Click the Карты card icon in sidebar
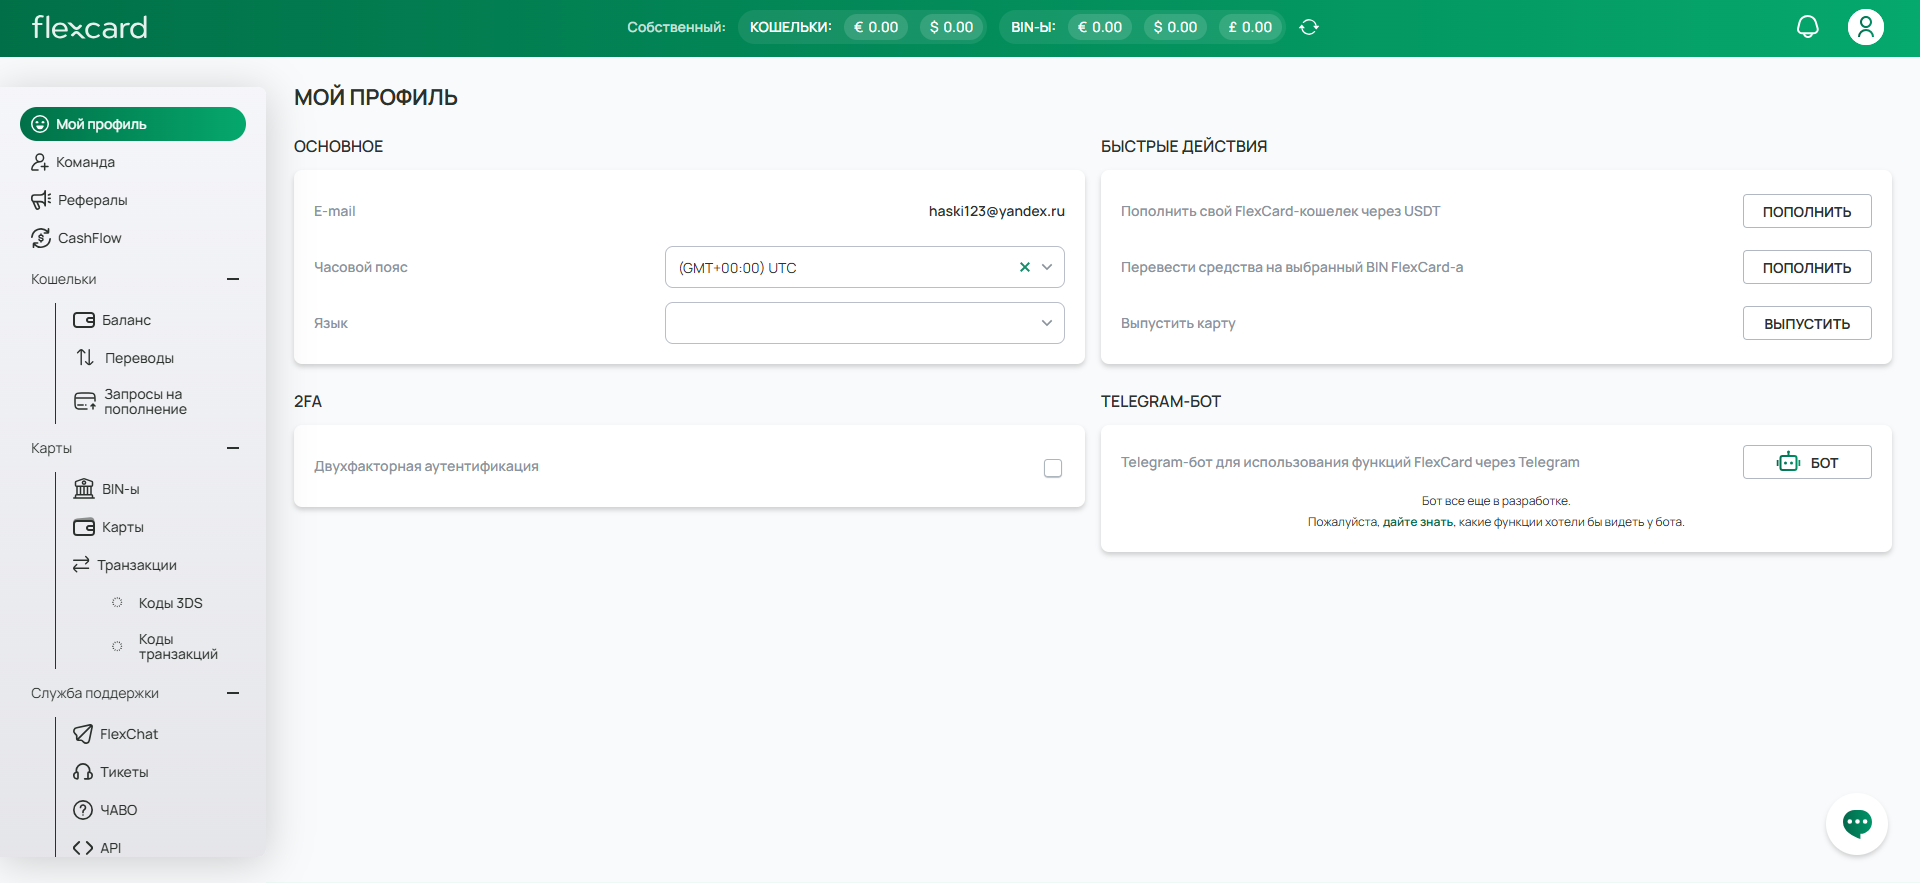The width and height of the screenshot is (1920, 883). pyautogui.click(x=84, y=527)
